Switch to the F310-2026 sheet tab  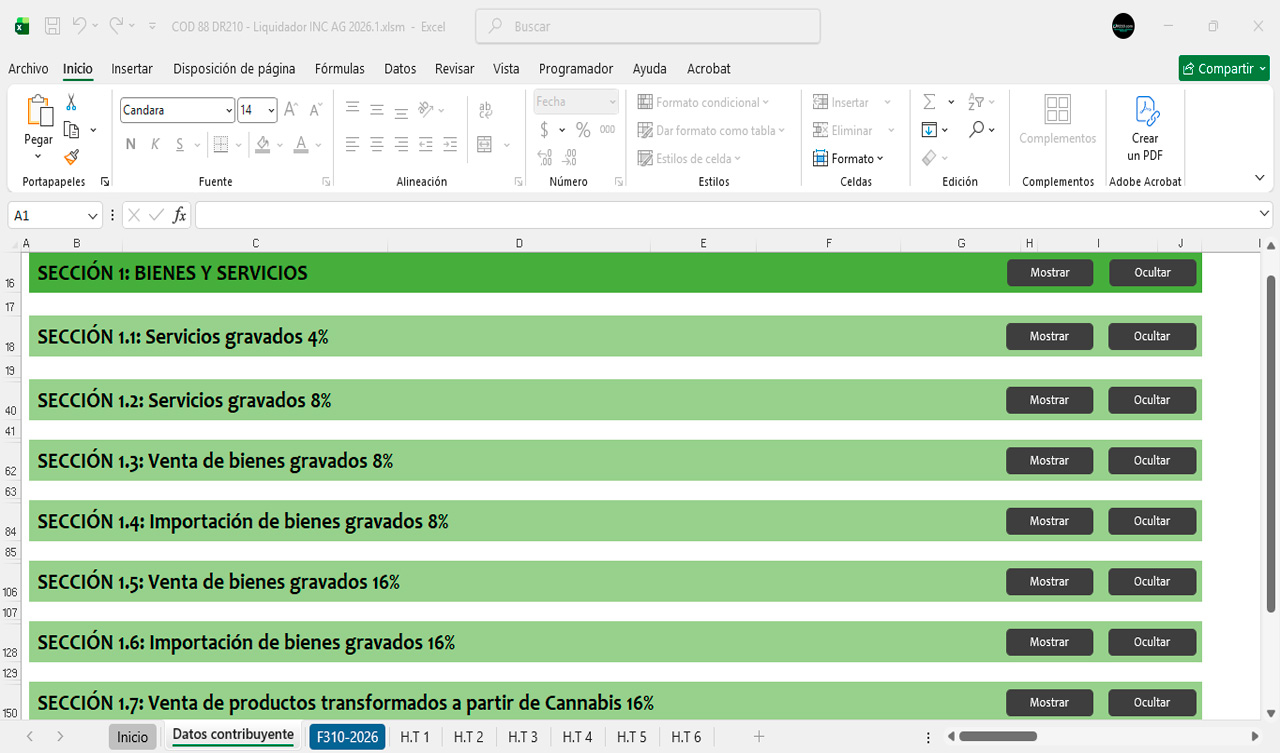[347, 737]
